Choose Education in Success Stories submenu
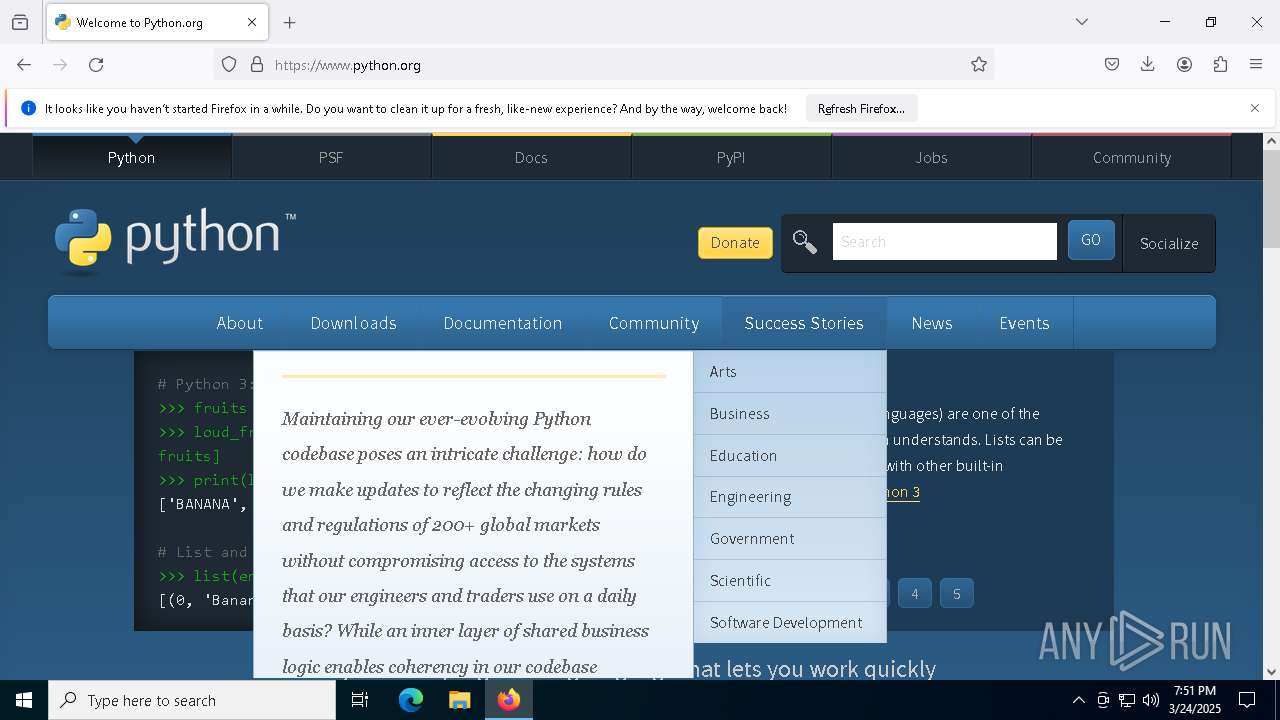 pyautogui.click(x=790, y=455)
